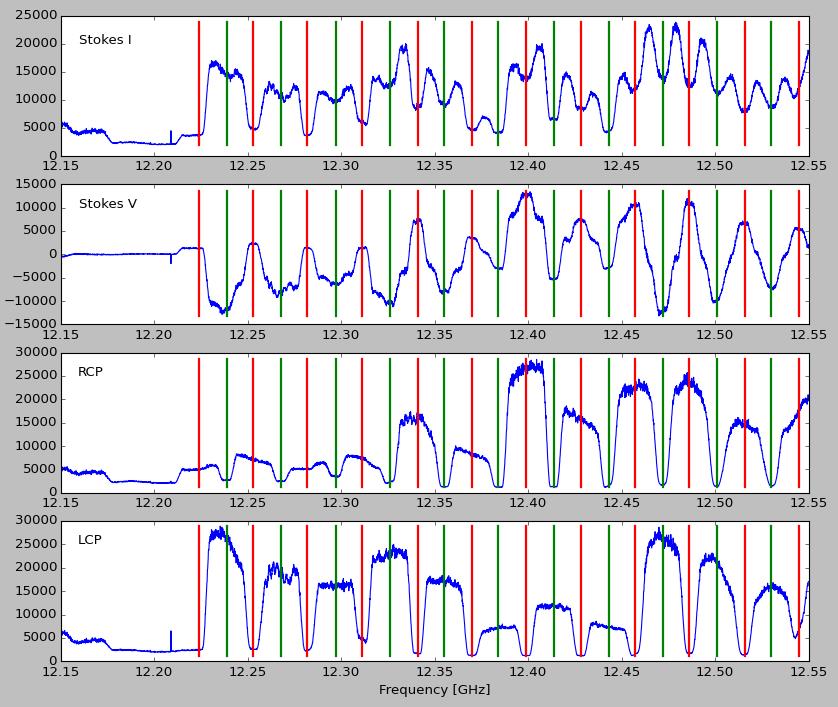Click the Stokes V panel label
The height and width of the screenshot is (707, 838).
click(x=107, y=204)
